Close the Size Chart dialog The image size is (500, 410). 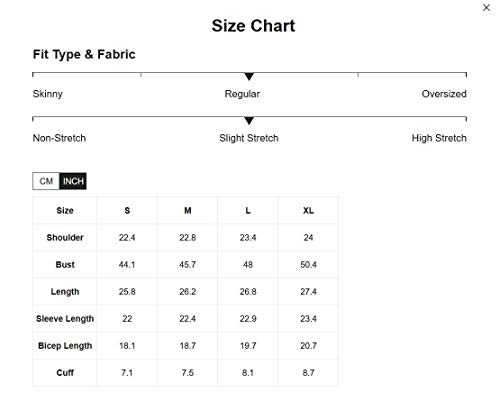(486, 8)
